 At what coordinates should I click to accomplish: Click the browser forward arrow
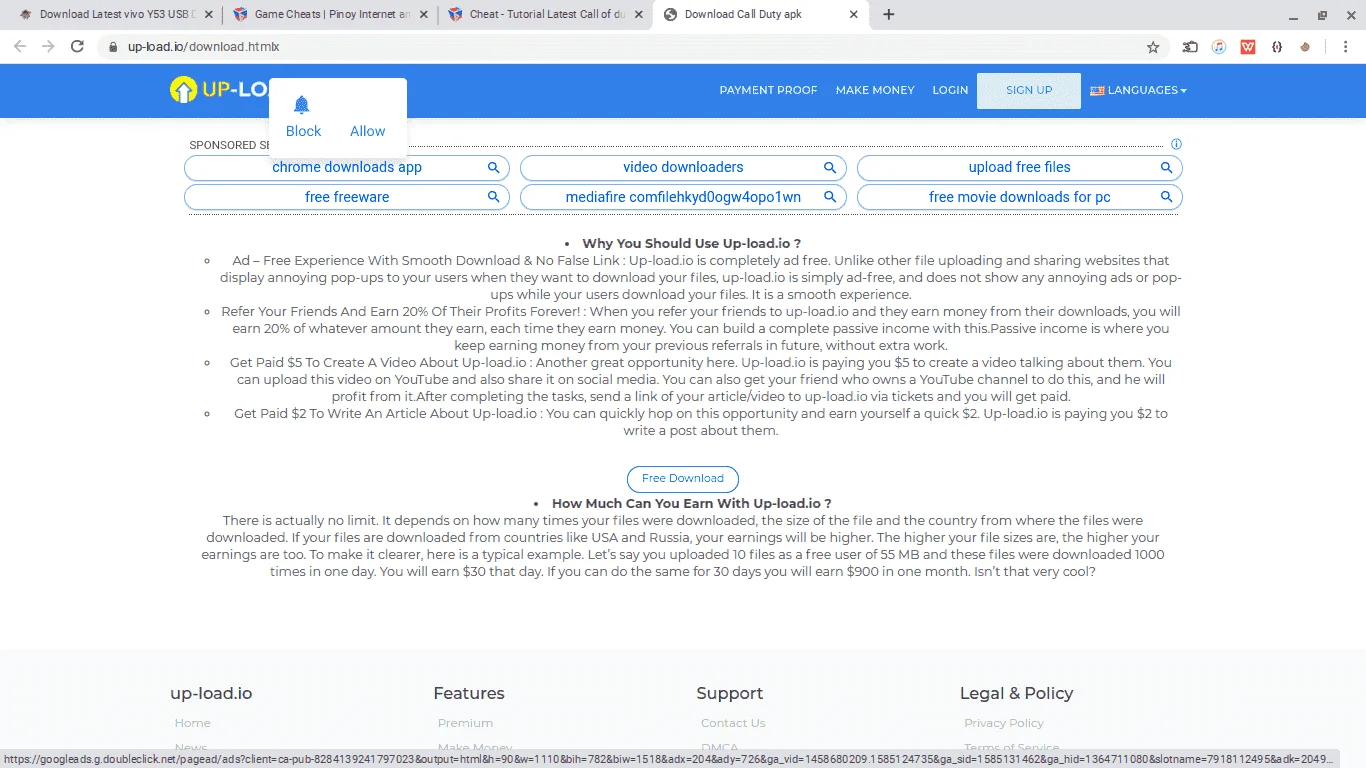pyautogui.click(x=48, y=46)
